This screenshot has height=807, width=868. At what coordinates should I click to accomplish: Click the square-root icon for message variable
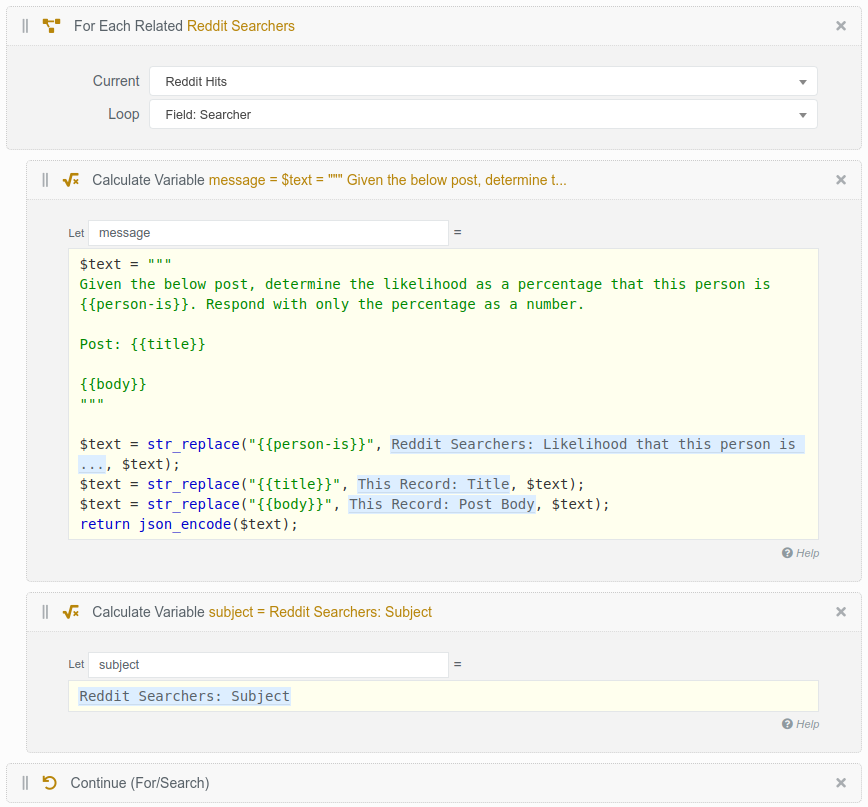tap(71, 180)
